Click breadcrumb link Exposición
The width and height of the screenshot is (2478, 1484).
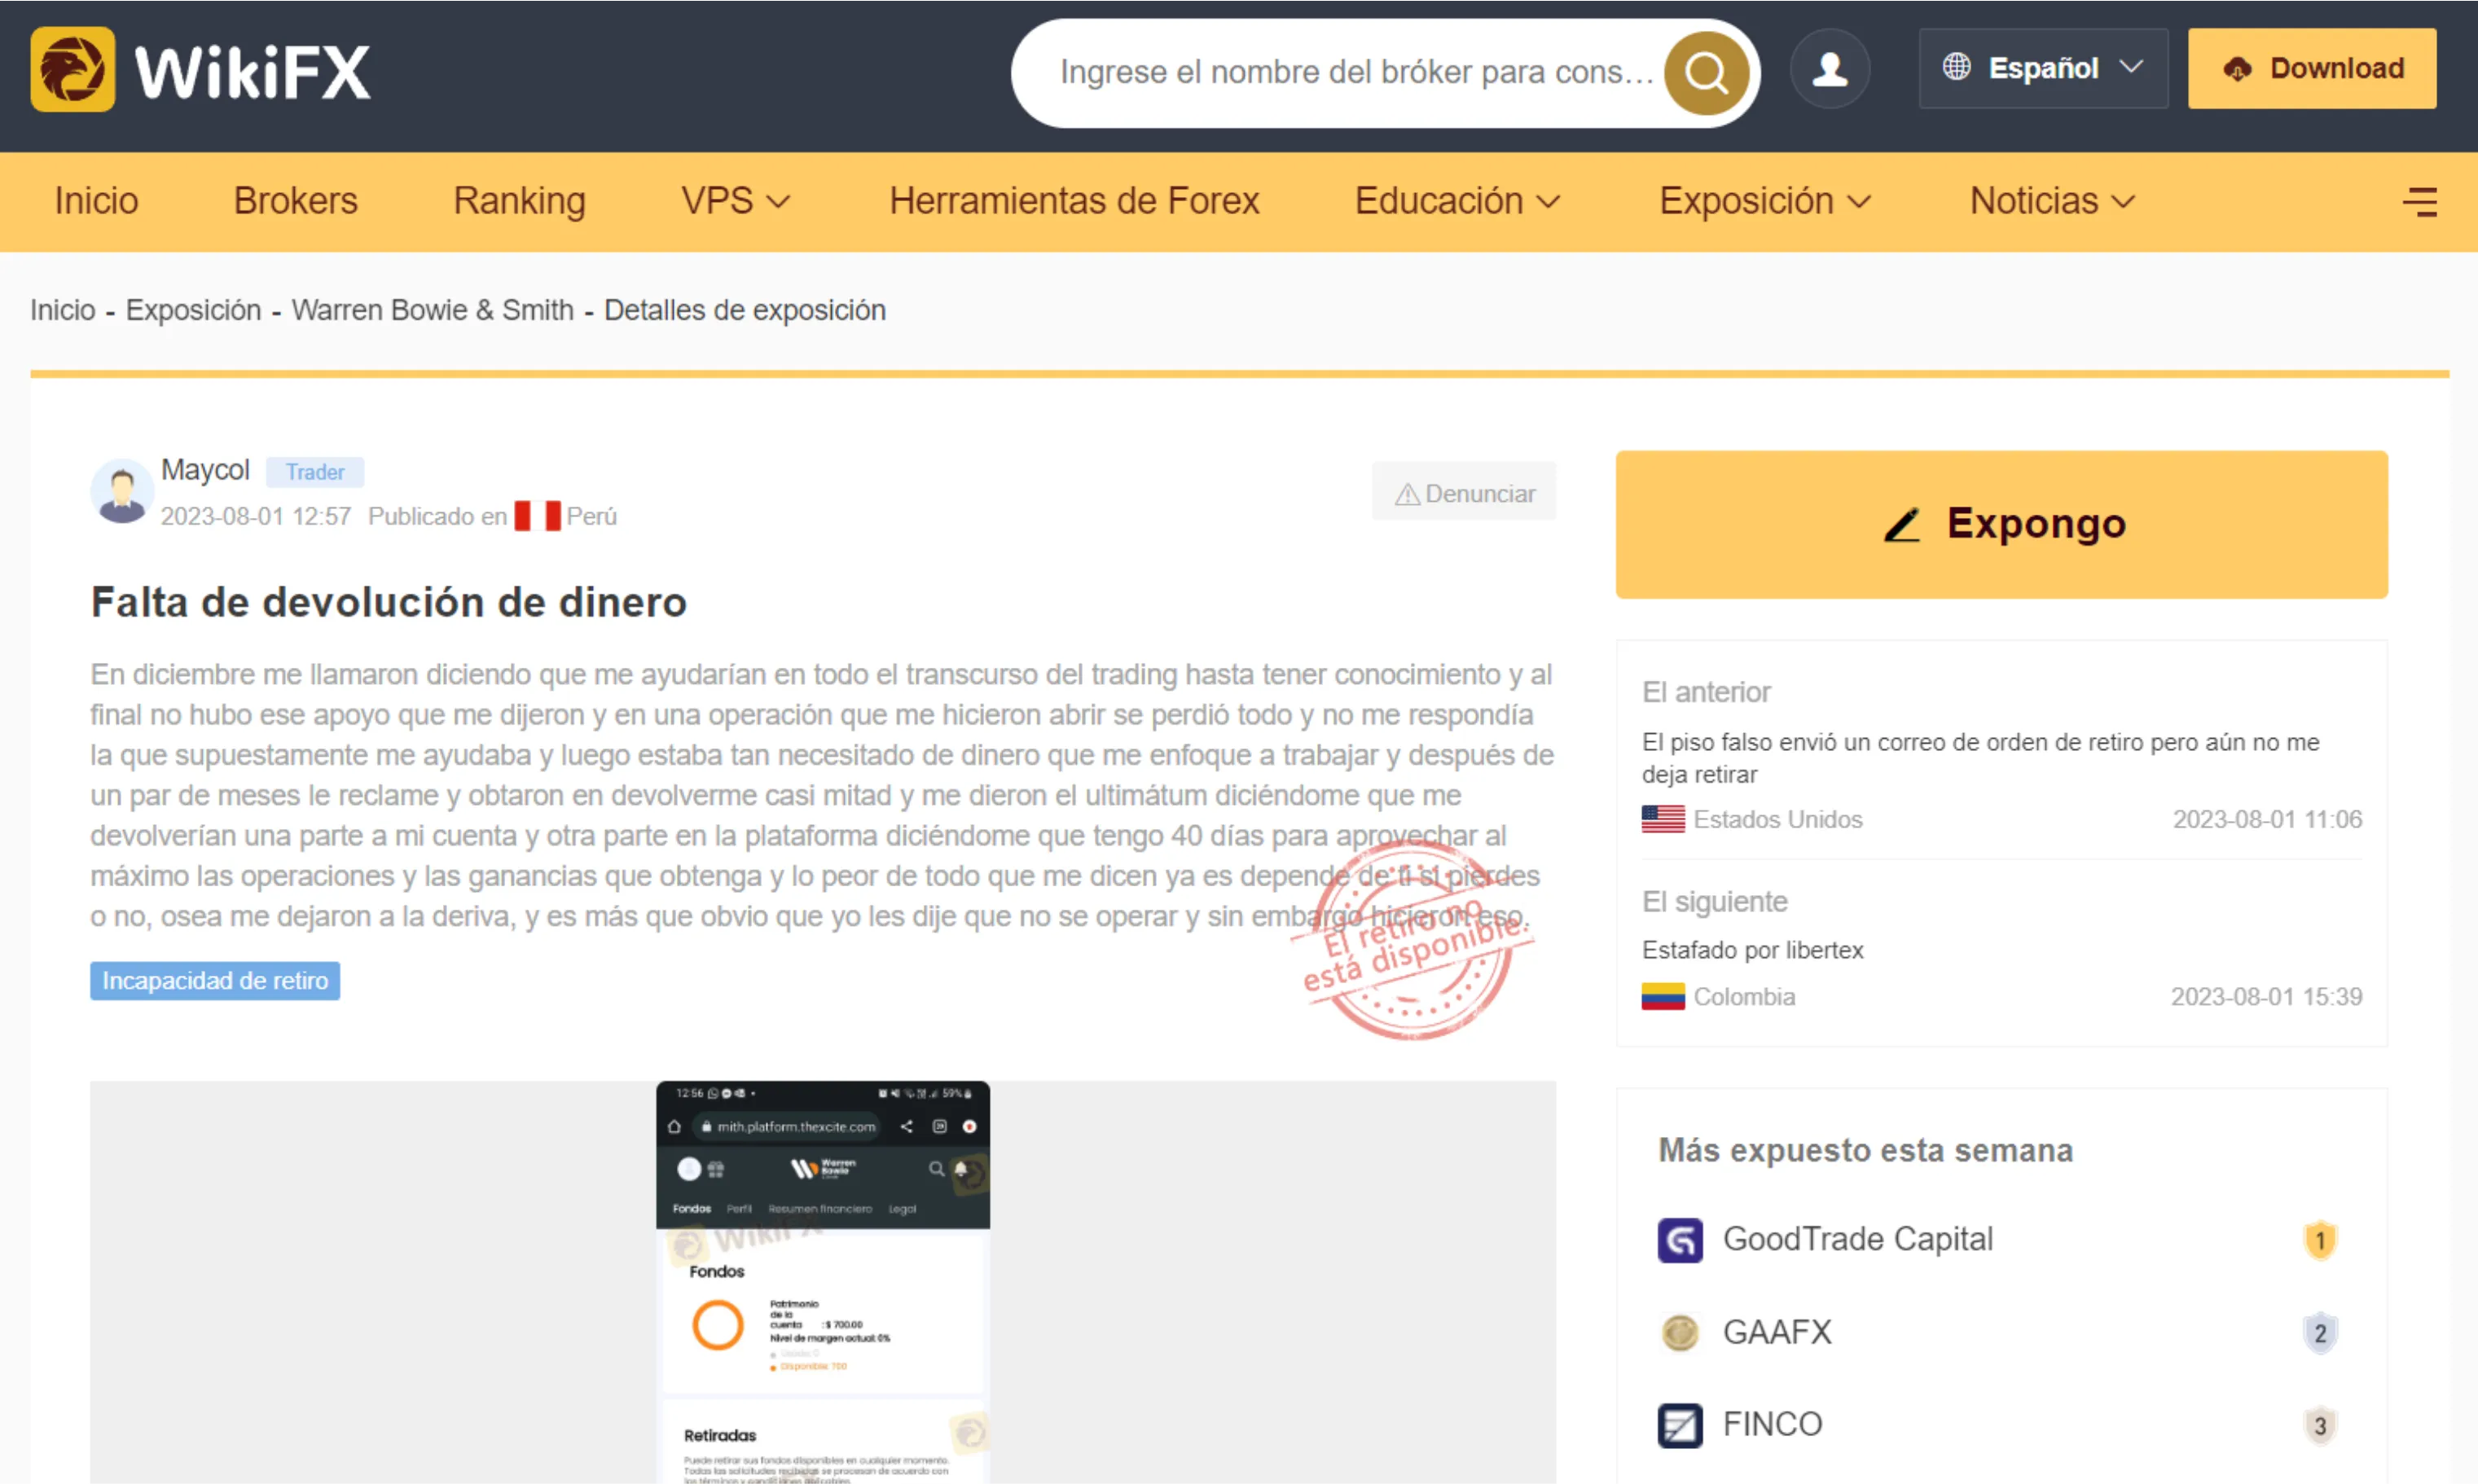193,310
